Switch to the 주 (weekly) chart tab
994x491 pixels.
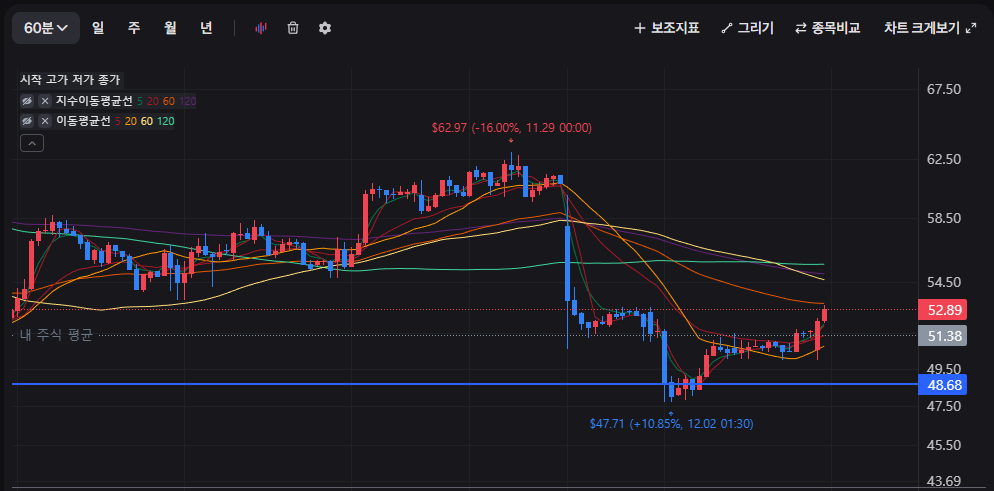pyautogui.click(x=134, y=28)
